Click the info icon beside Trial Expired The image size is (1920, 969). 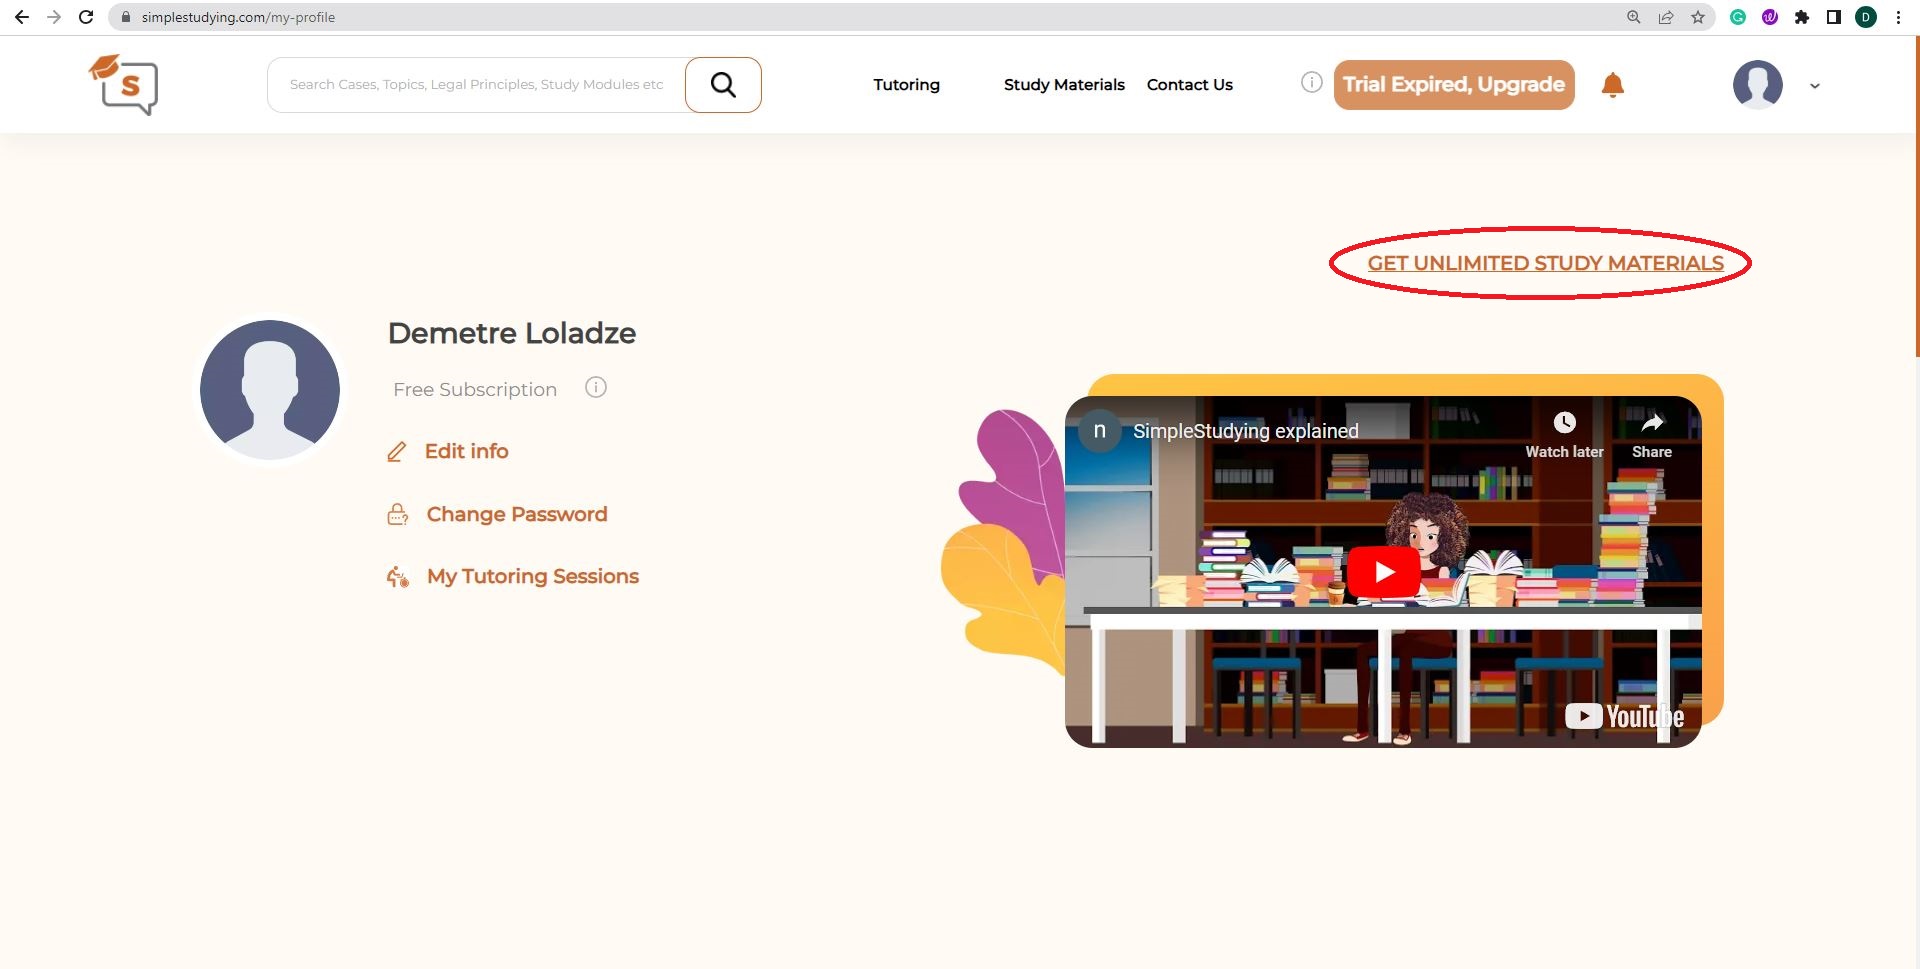(x=1312, y=83)
